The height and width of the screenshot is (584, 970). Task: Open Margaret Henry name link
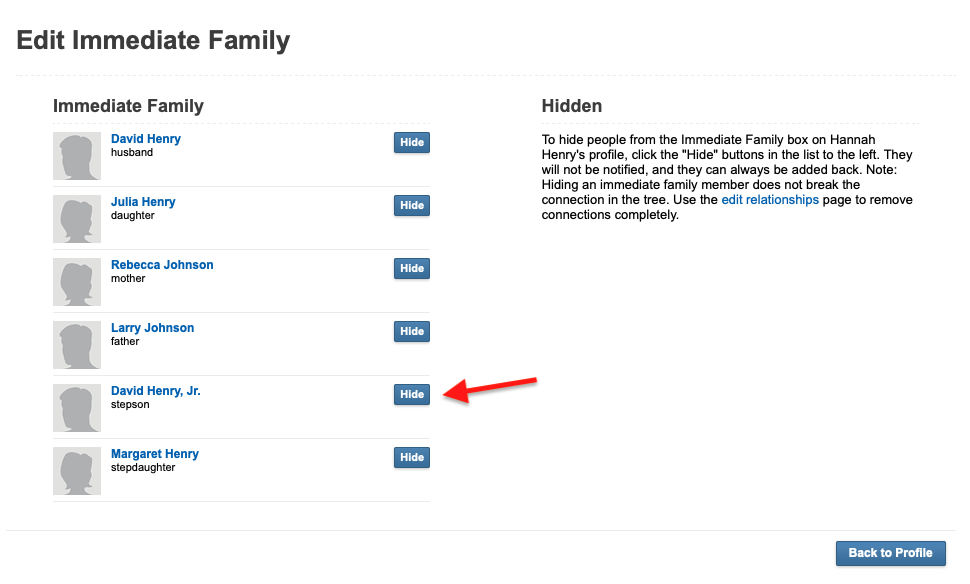[x=155, y=454]
